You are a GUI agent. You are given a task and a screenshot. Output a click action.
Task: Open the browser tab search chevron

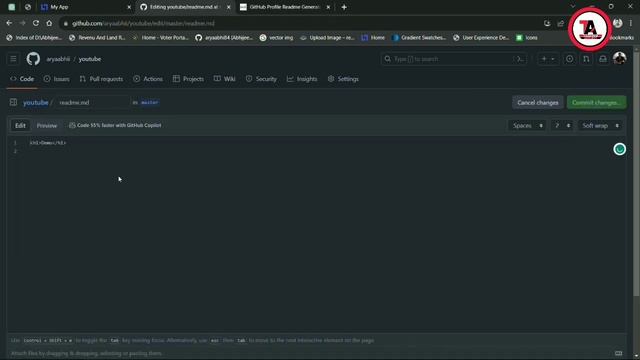click(573, 7)
